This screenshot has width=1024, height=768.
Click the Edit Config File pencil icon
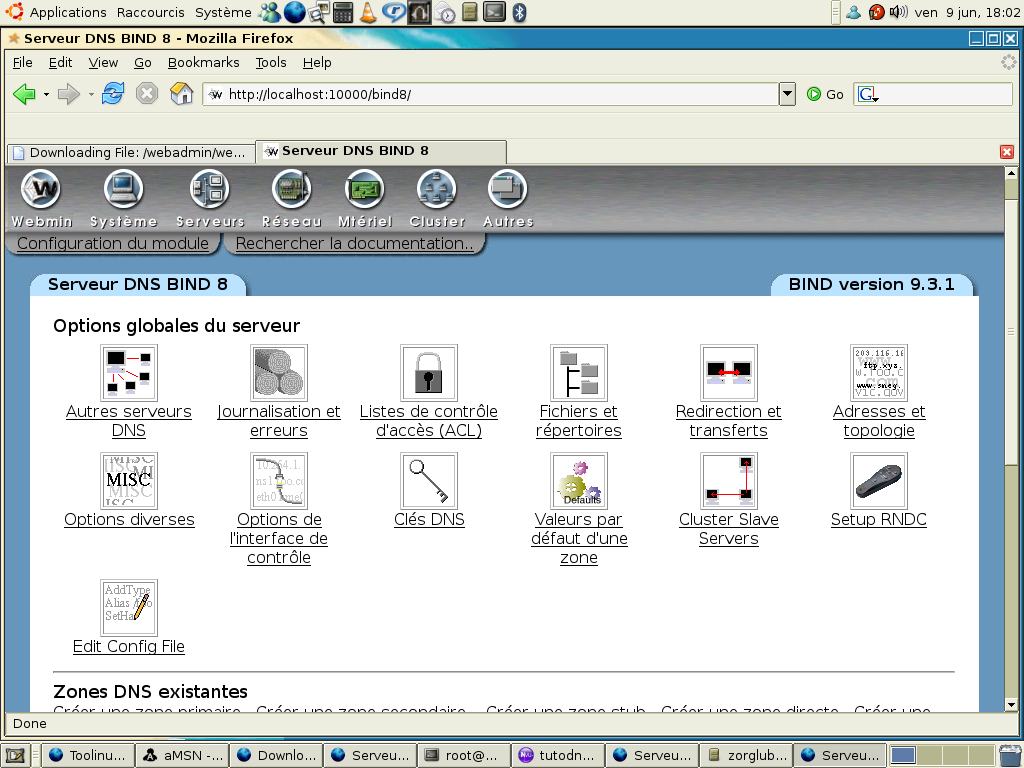click(x=129, y=607)
